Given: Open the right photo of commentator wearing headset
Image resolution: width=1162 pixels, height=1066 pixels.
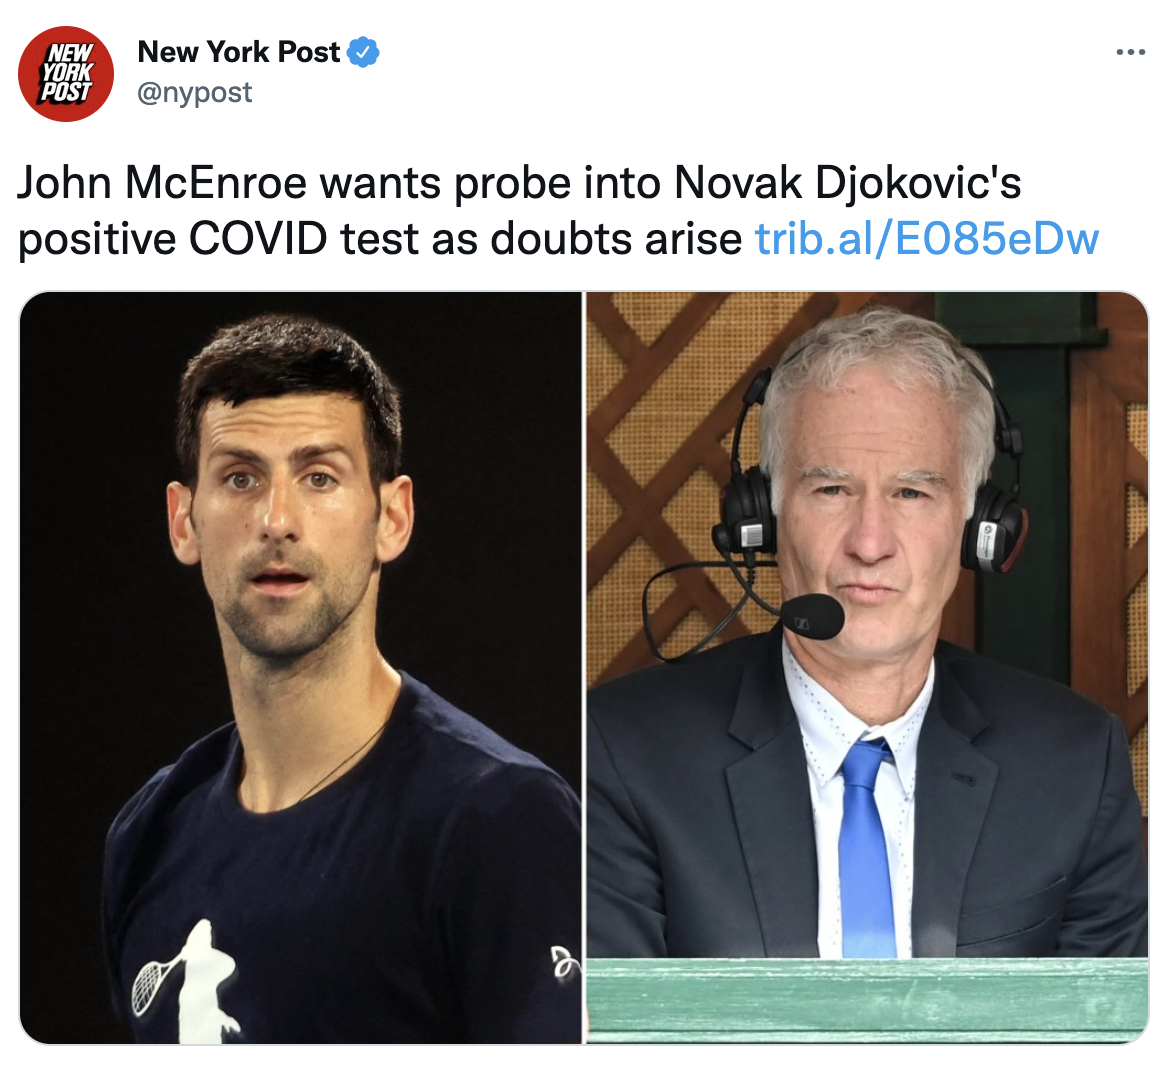Looking at the screenshot, I should pos(868,667).
